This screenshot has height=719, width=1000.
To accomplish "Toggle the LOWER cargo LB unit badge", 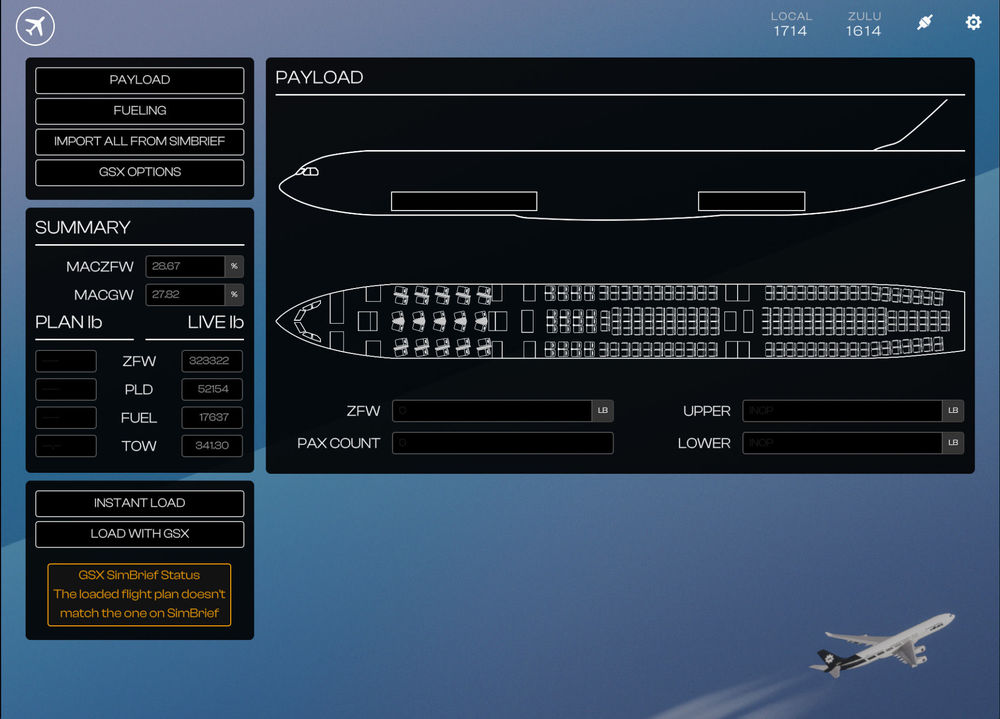I will pos(953,443).
